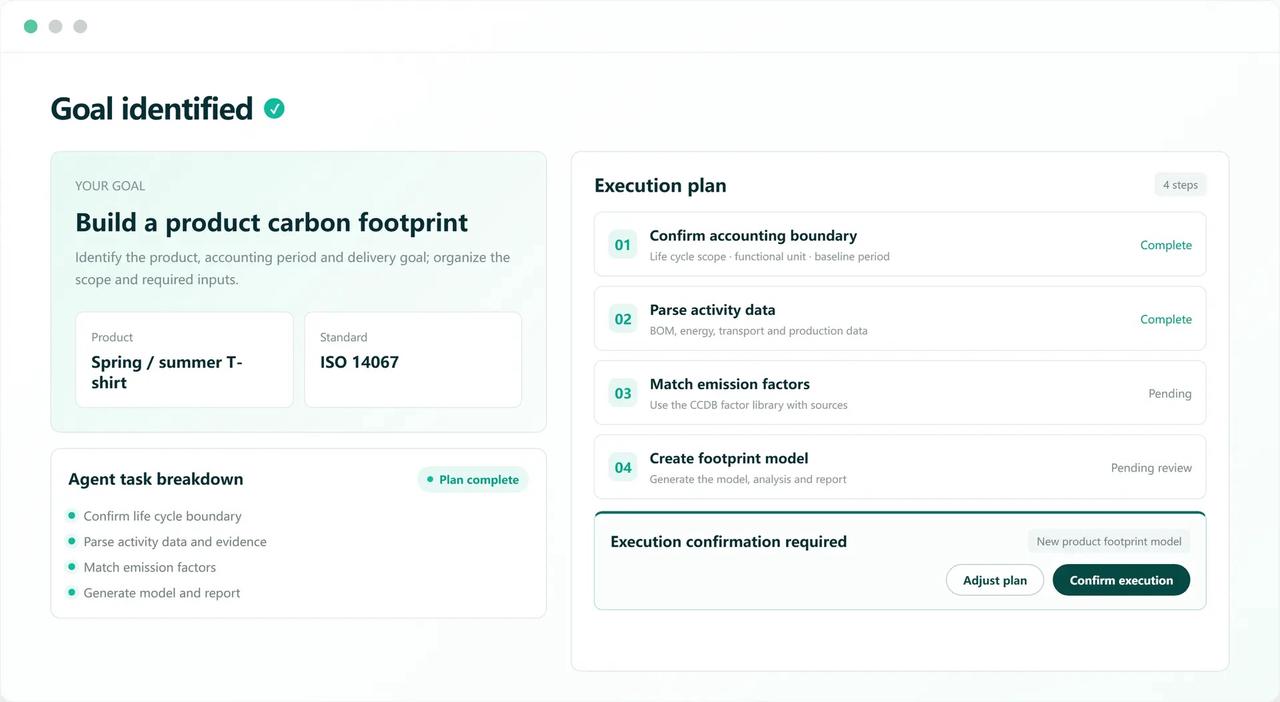Click the Pending status of Match emission factors
Screen dimensions: 1280x702
(x=1170, y=393)
